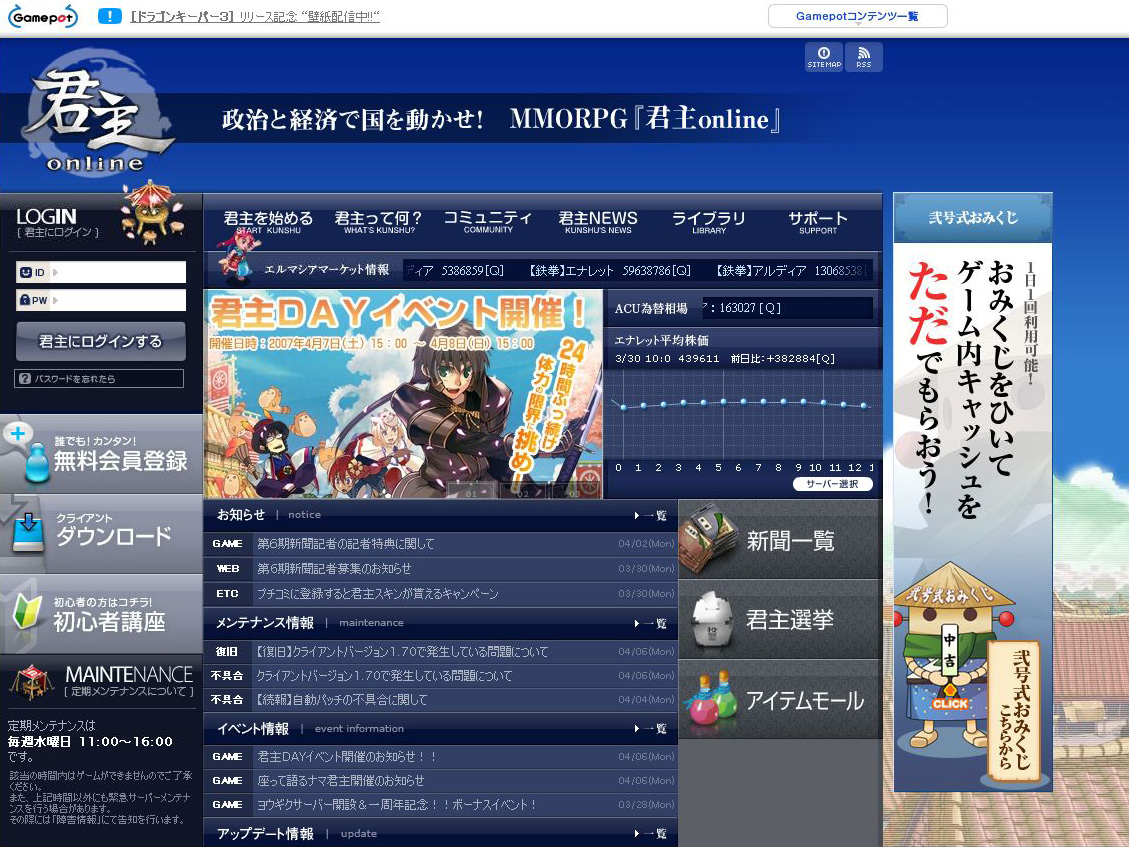Click the blue exclamation notice icon
This screenshot has height=847, width=1129.
[x=109, y=16]
